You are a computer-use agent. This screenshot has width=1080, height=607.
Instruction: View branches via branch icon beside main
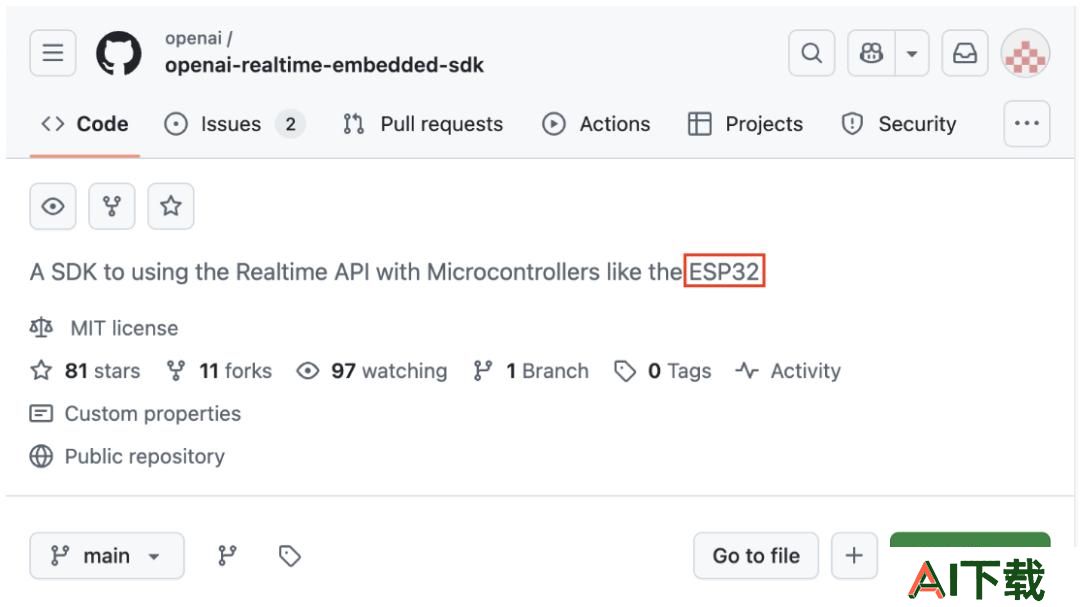point(227,555)
